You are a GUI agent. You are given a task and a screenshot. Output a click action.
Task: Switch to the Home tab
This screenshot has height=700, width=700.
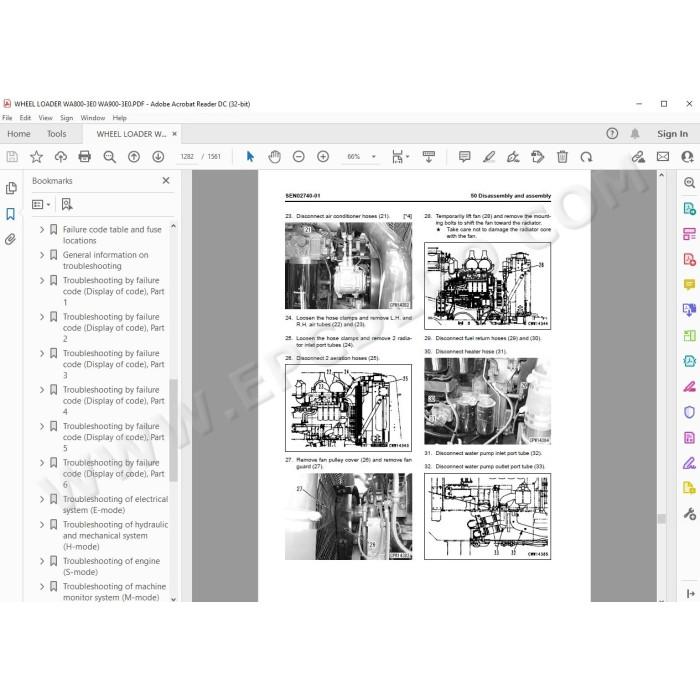pyautogui.click(x=19, y=133)
